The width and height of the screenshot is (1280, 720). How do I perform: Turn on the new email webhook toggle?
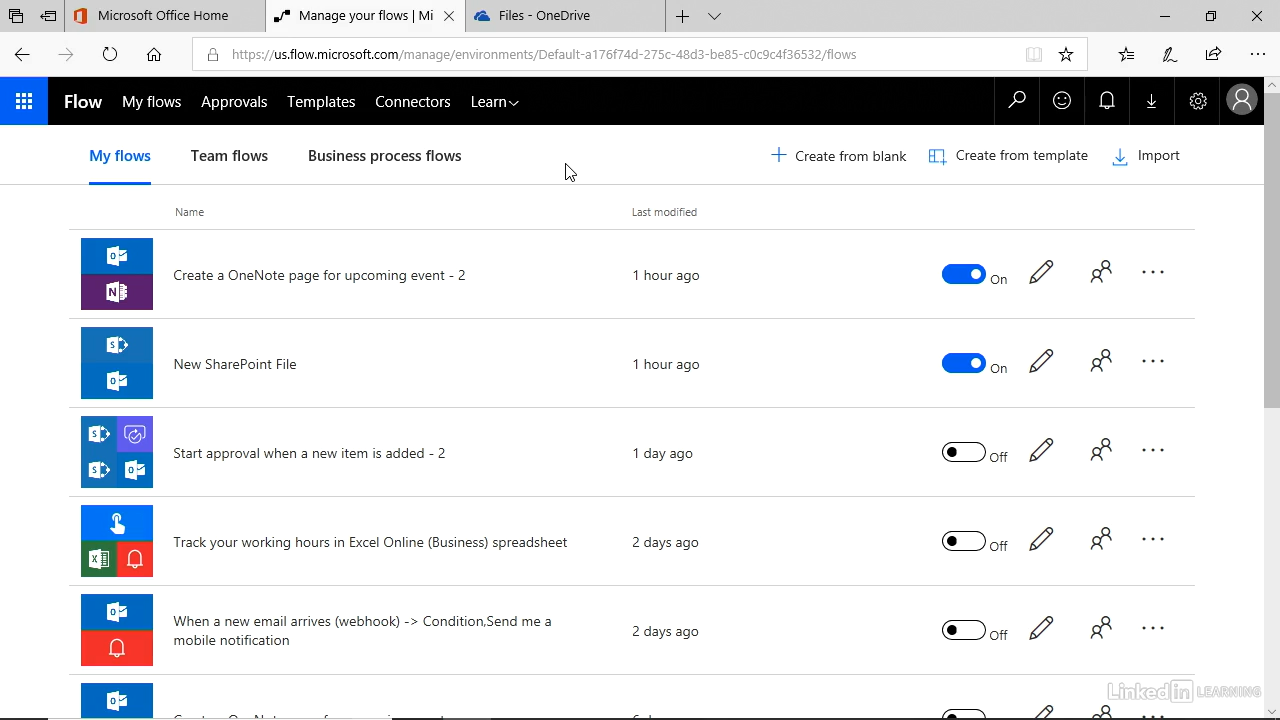(x=964, y=630)
